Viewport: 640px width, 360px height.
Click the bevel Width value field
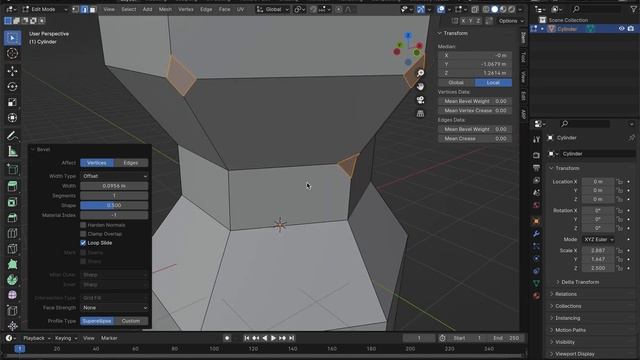(114, 186)
